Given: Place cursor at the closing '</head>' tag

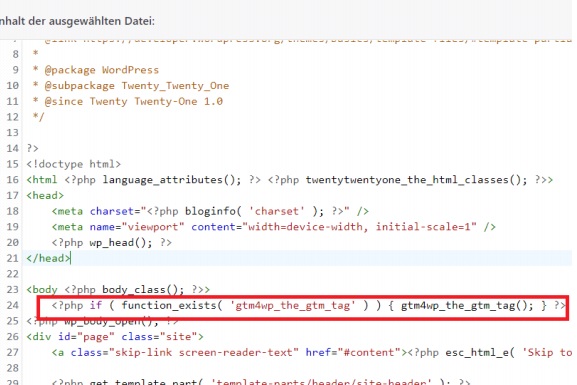Looking at the screenshot, I should [x=48, y=258].
